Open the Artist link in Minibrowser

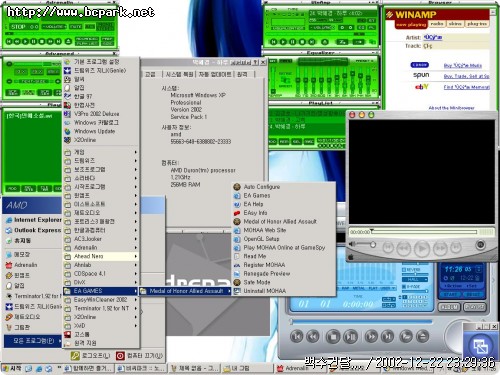(x=433, y=37)
